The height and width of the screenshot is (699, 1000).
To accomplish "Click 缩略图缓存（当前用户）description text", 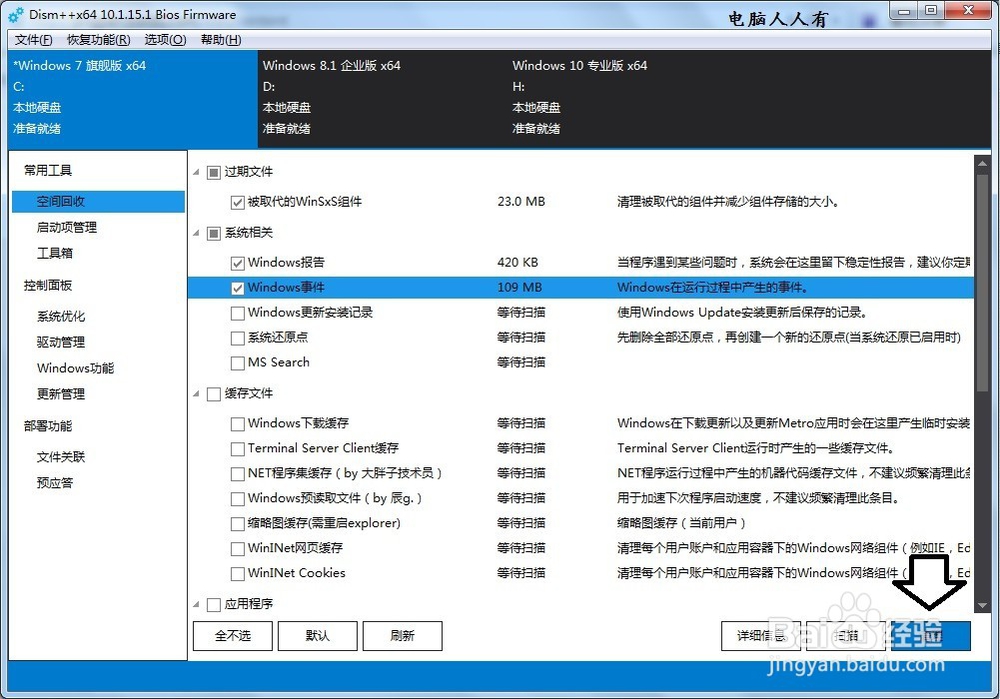I will click(x=681, y=523).
